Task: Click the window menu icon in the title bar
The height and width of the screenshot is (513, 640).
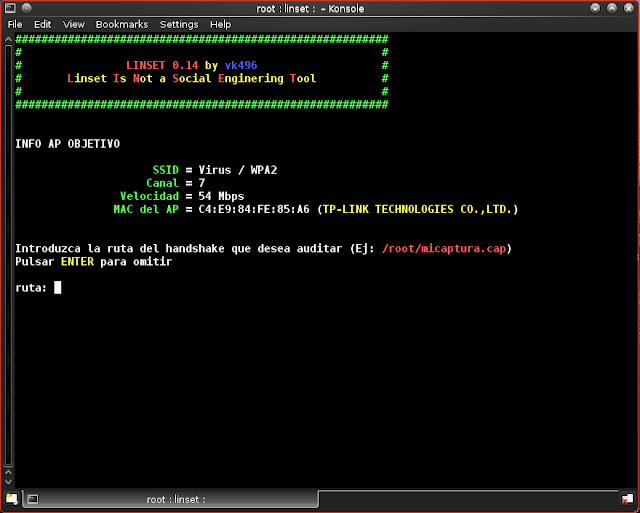Action: pos(11,8)
